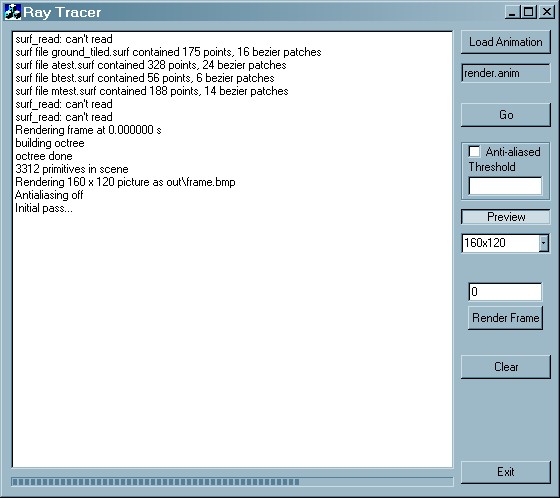Click the Ray Tracer title bar app icon
Screen dimensions: 560x498
(x=12, y=12)
